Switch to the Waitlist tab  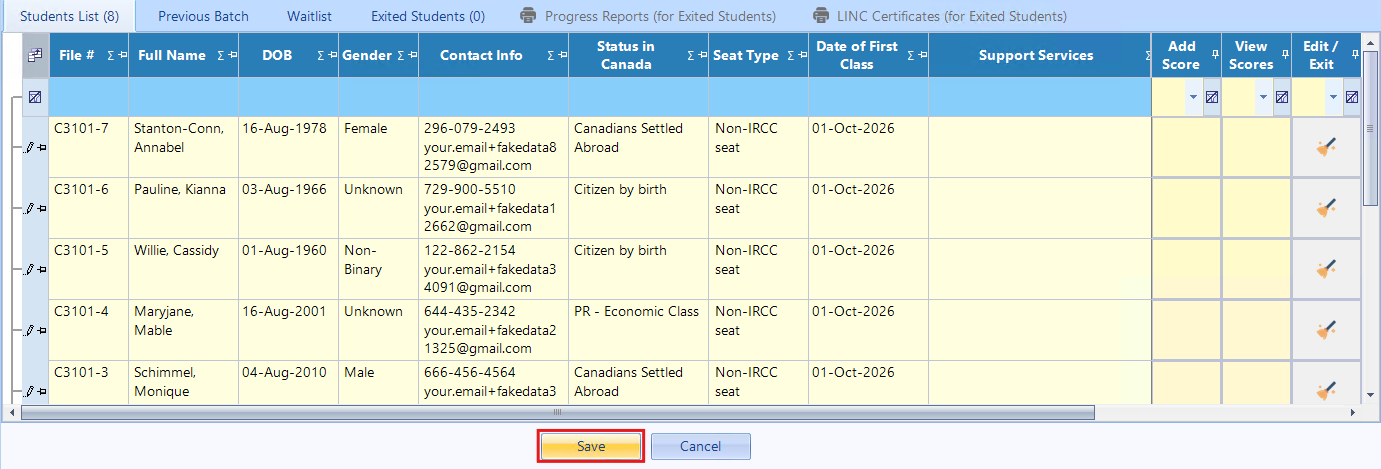click(x=309, y=16)
